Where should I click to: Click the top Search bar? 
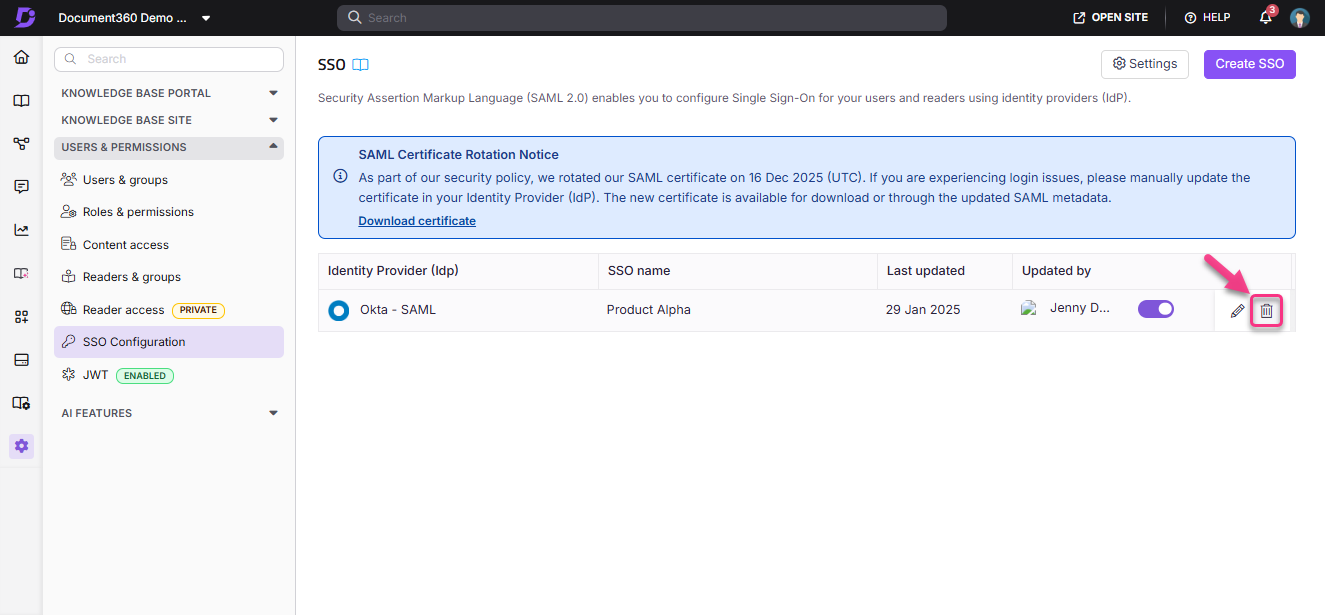click(642, 17)
